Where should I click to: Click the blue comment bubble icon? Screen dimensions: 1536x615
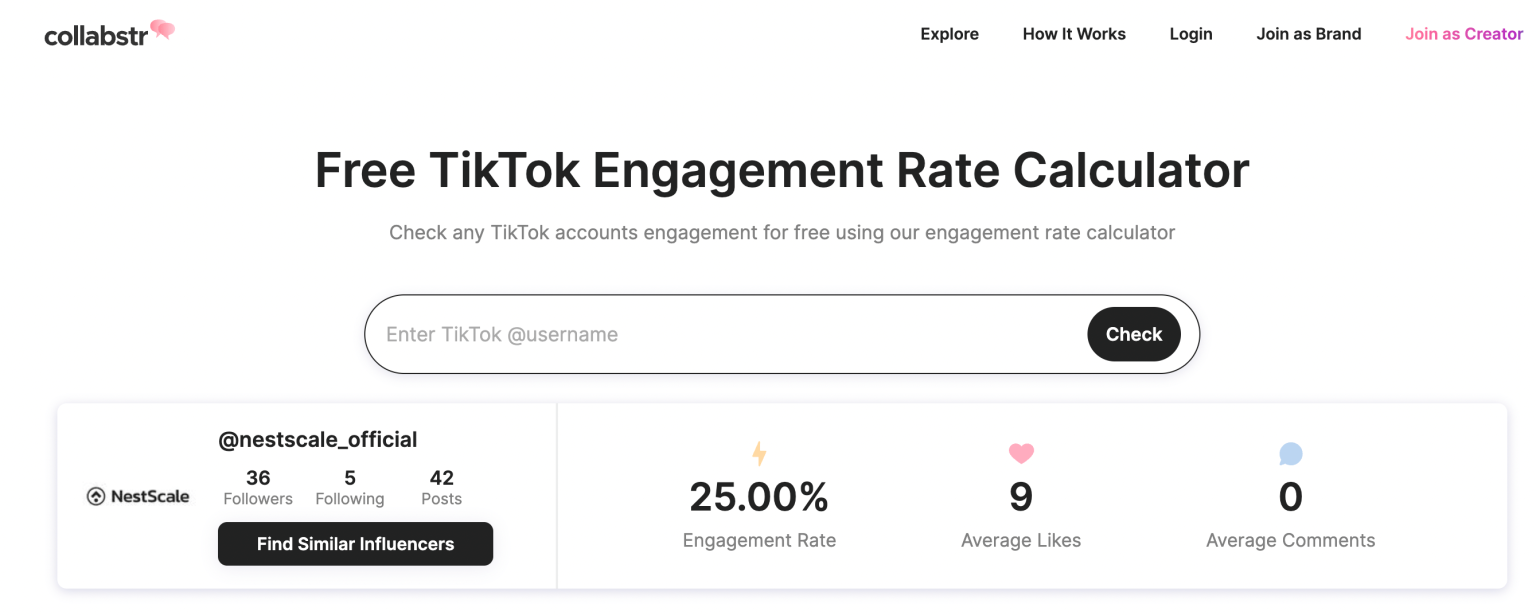coord(1290,453)
